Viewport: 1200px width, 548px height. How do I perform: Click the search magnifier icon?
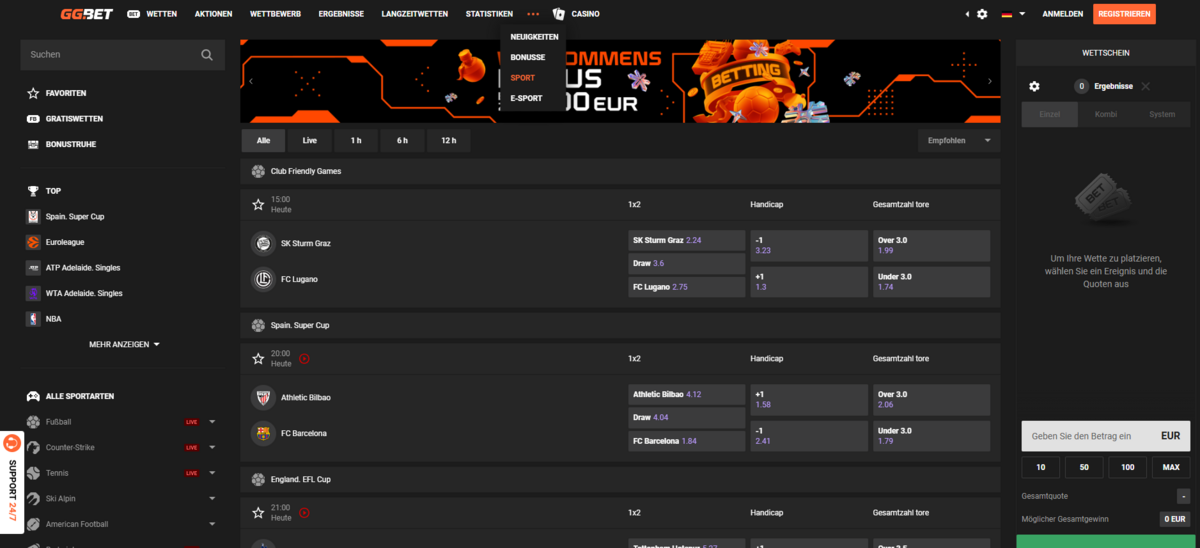click(x=207, y=55)
